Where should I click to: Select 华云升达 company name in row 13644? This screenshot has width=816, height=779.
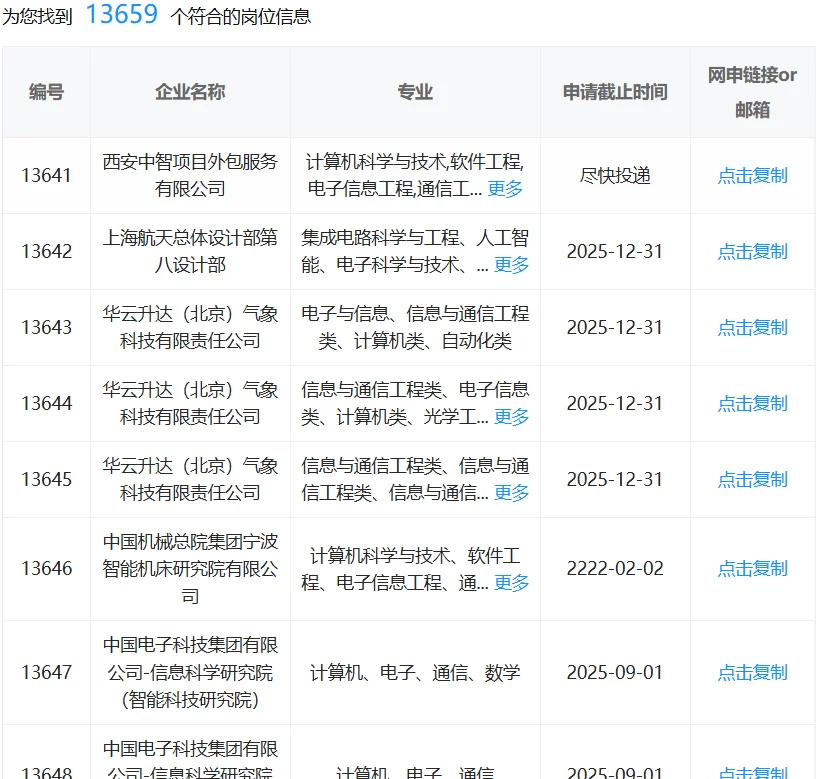(190, 403)
